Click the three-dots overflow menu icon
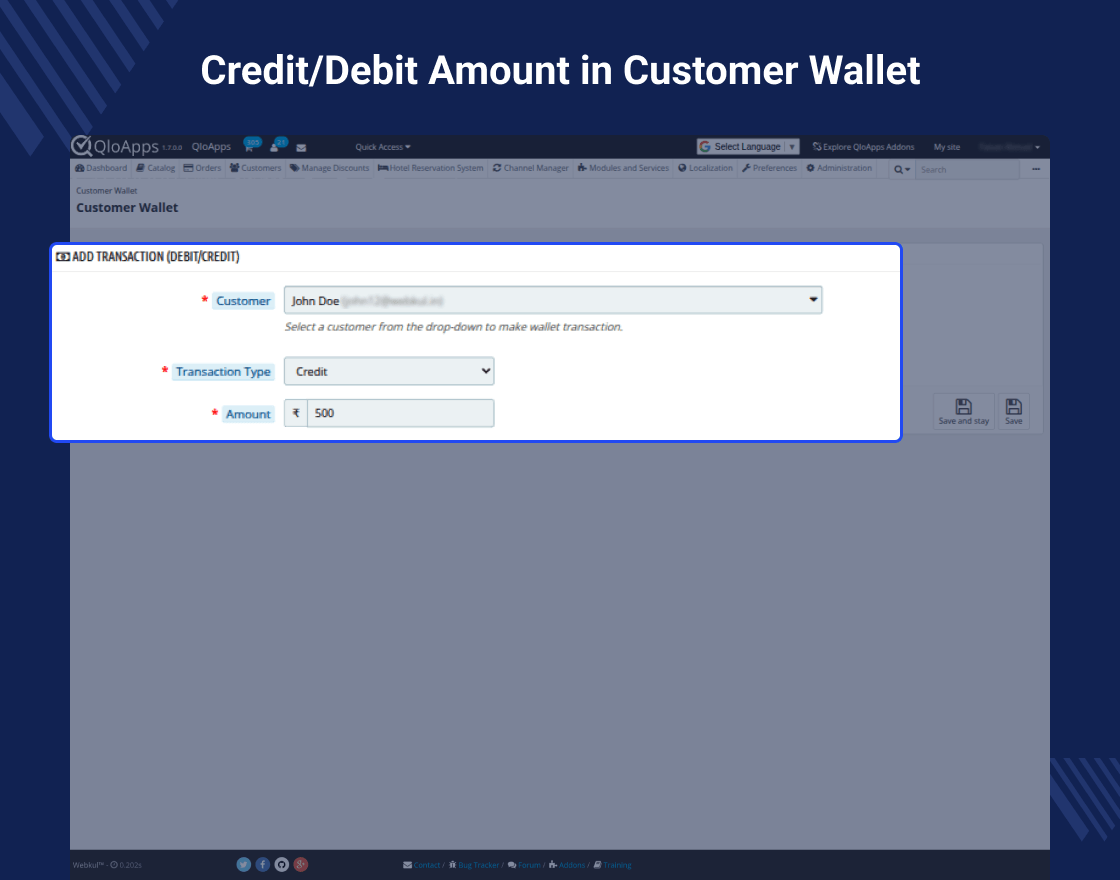This screenshot has width=1120, height=880. 1036,169
